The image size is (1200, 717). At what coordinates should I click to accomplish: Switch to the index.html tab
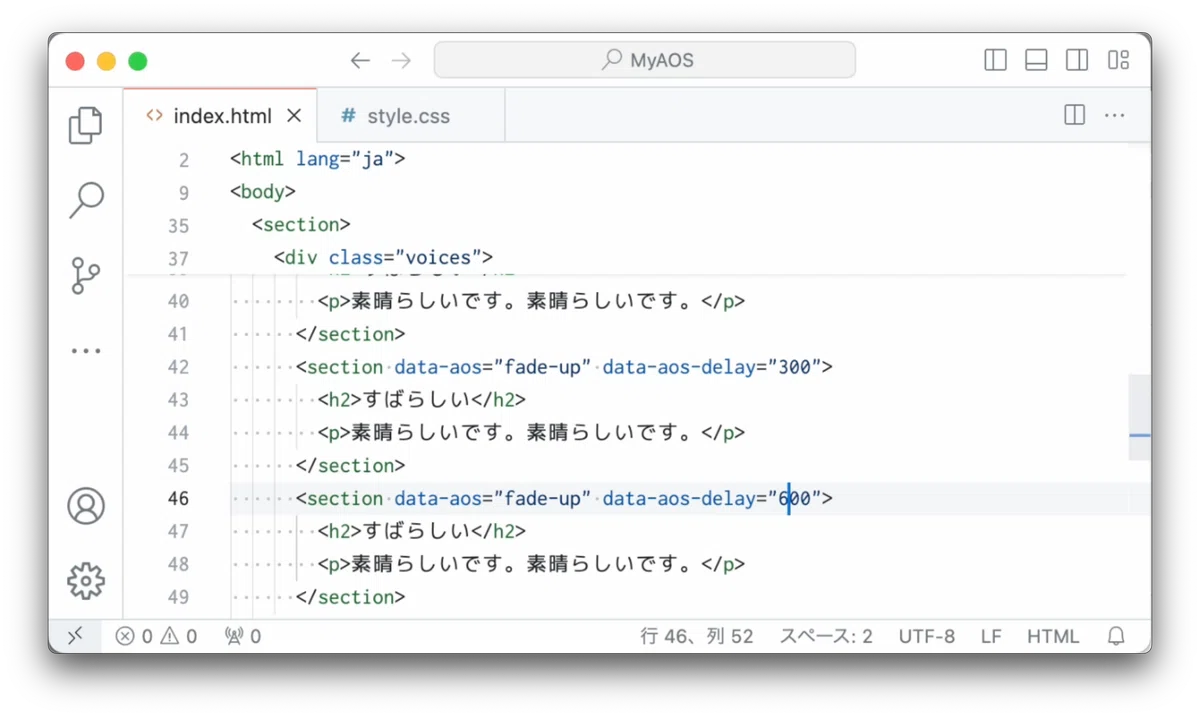coord(221,116)
